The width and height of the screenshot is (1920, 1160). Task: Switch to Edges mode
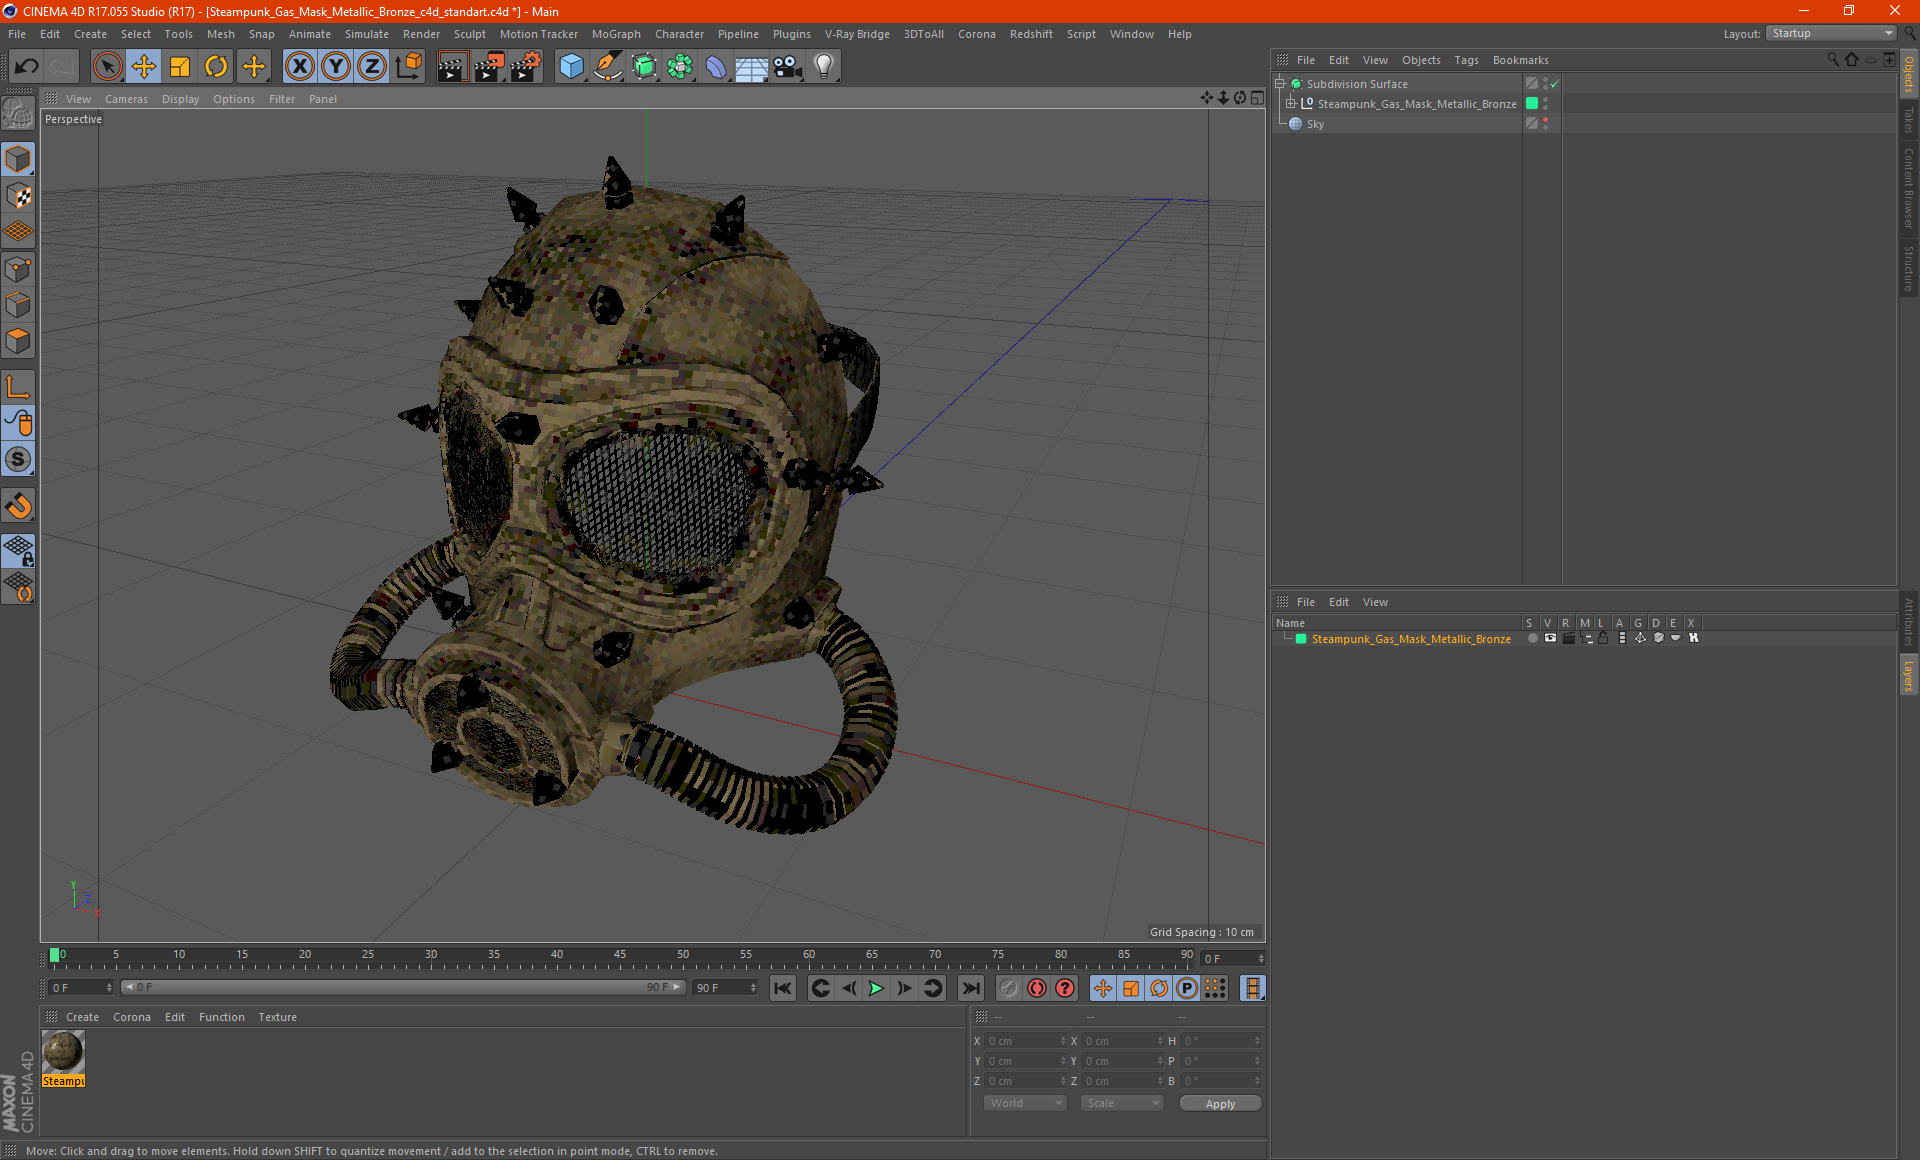point(18,305)
